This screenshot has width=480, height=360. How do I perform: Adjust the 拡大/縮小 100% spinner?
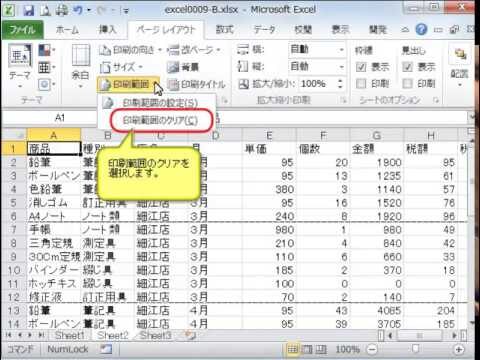(340, 84)
